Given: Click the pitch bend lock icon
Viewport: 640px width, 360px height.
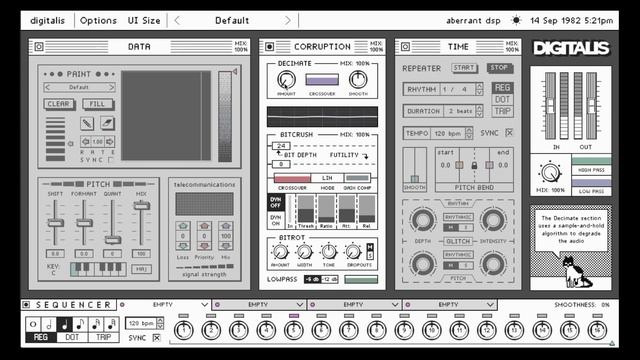Looking at the screenshot, I should click(474, 165).
